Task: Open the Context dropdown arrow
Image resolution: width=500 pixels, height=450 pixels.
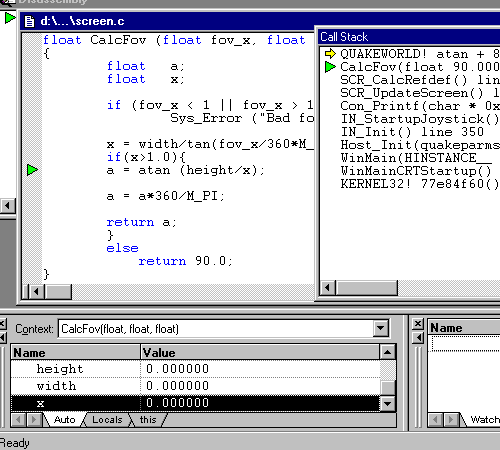Action: [x=380, y=329]
